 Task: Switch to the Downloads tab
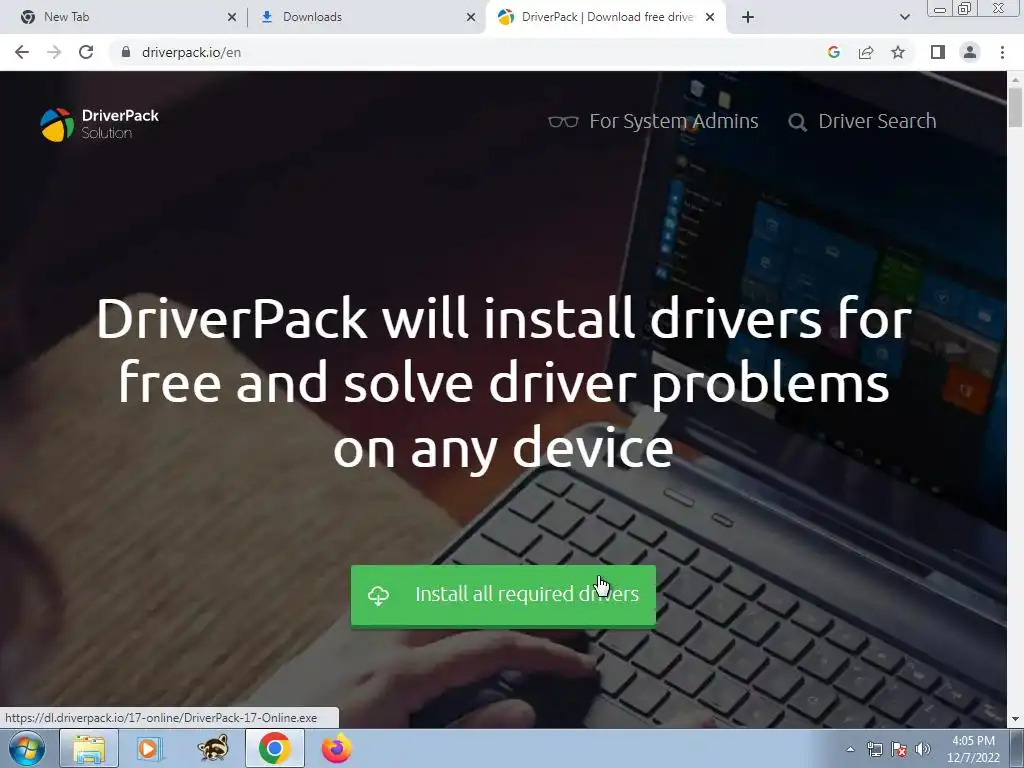[366, 17]
